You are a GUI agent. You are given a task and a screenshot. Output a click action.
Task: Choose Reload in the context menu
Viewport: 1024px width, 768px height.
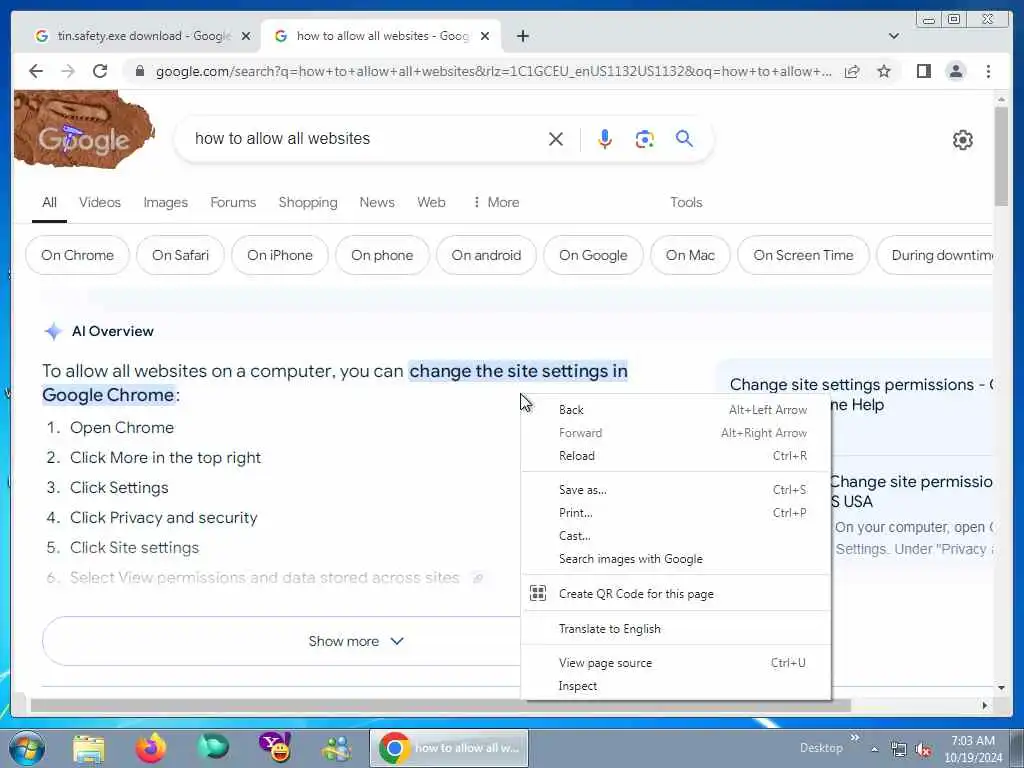(x=676, y=456)
